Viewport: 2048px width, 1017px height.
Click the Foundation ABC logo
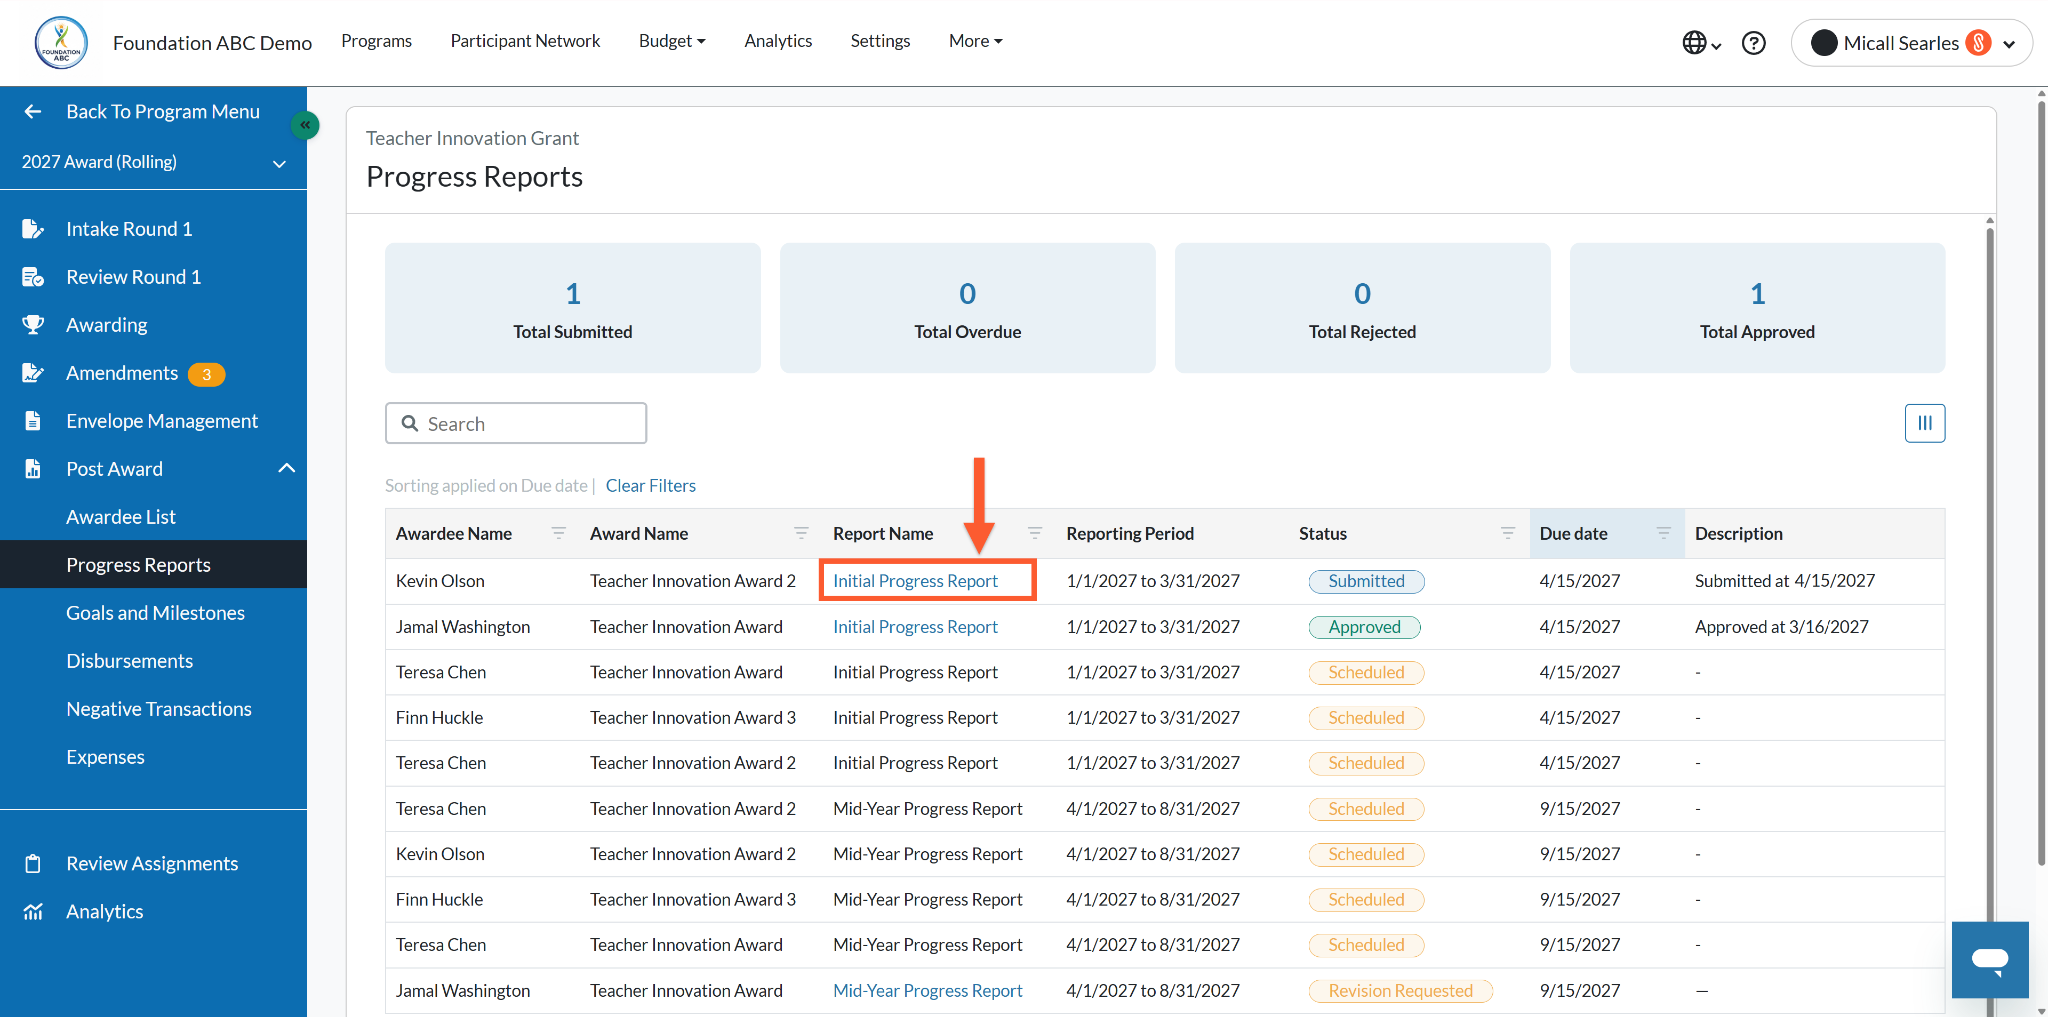pyautogui.click(x=61, y=42)
